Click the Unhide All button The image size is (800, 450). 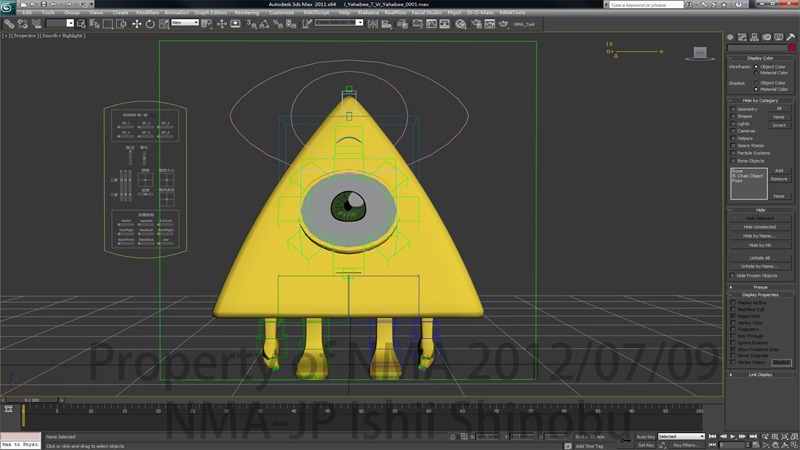760,257
